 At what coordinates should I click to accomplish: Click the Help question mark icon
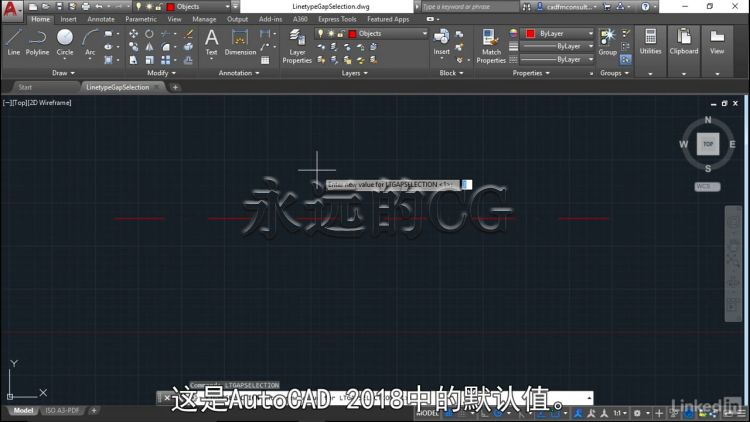click(x=645, y=7)
